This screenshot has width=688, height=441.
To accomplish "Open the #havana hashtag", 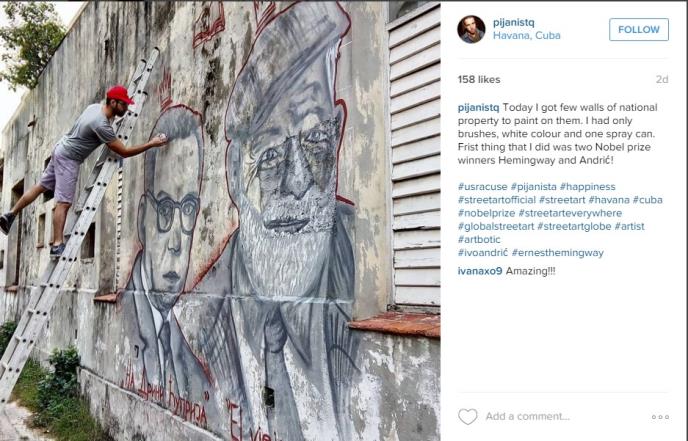I will click(609, 200).
